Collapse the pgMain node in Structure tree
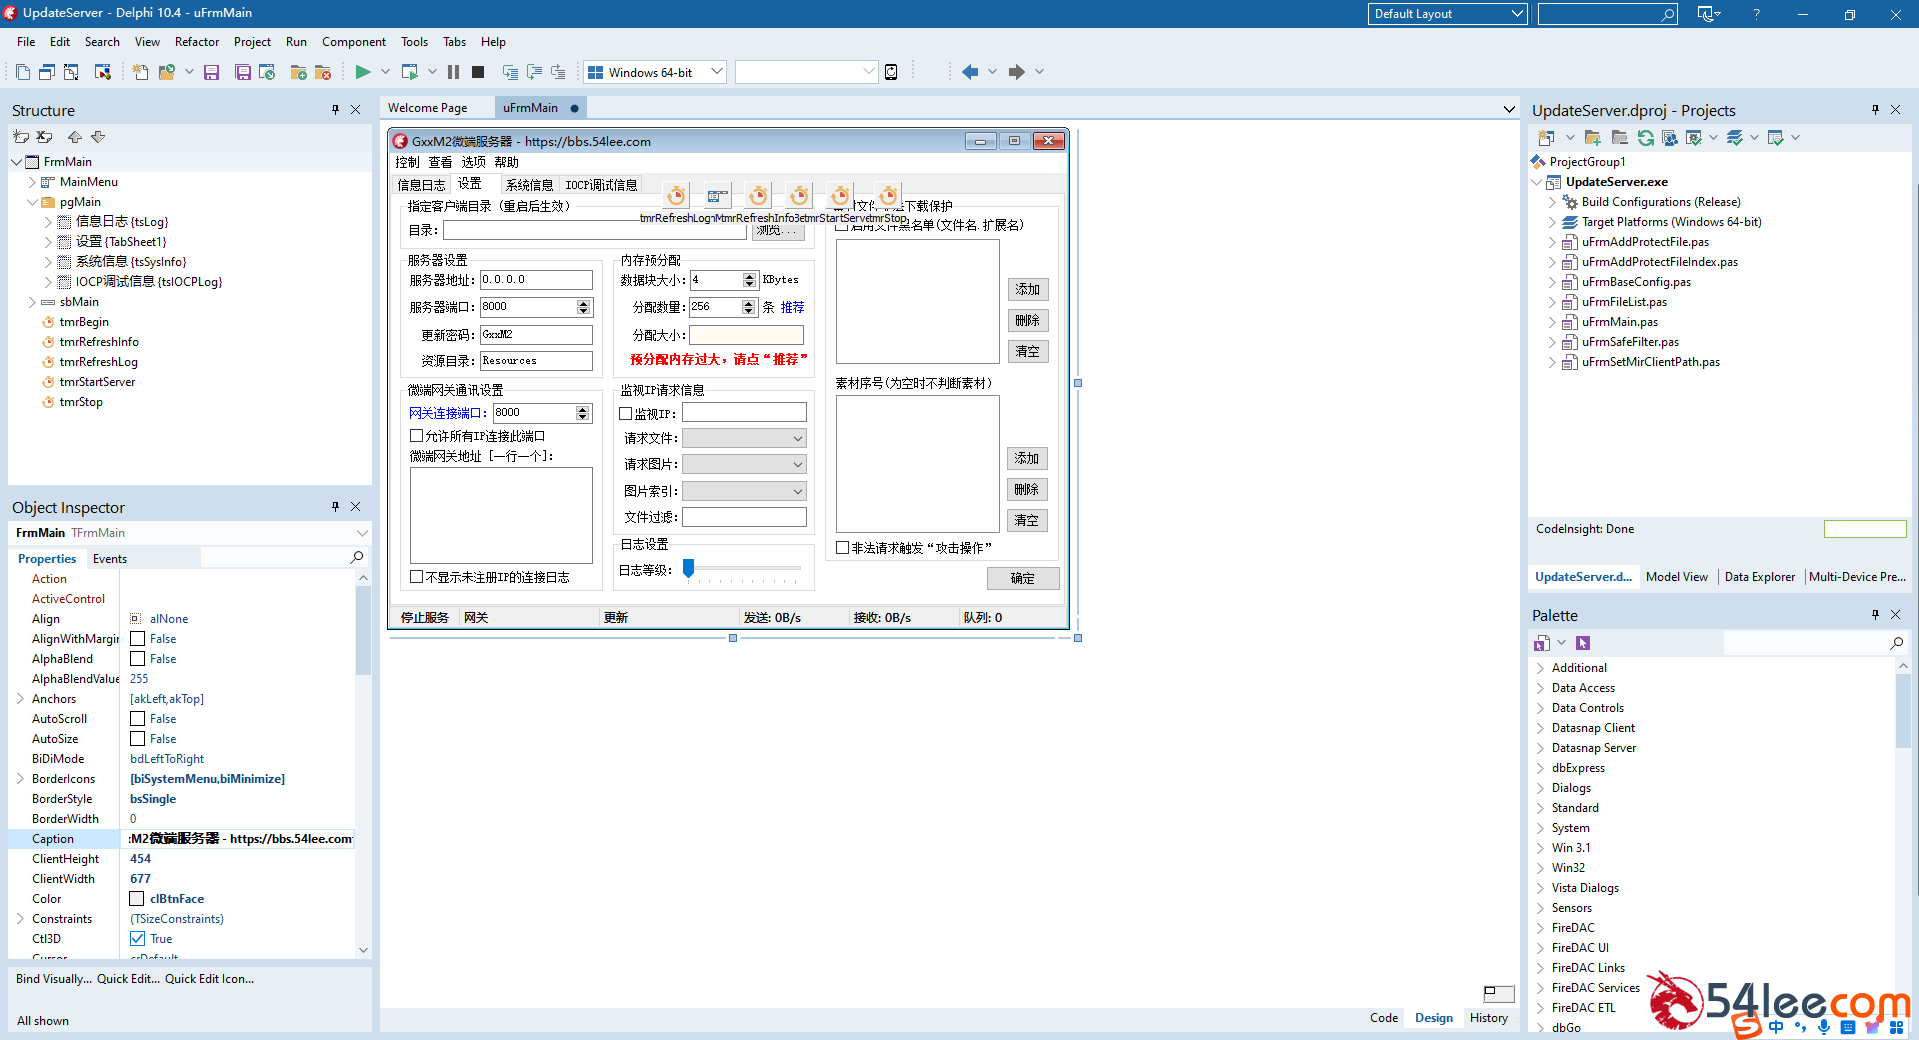The image size is (1919, 1040). tap(32, 202)
